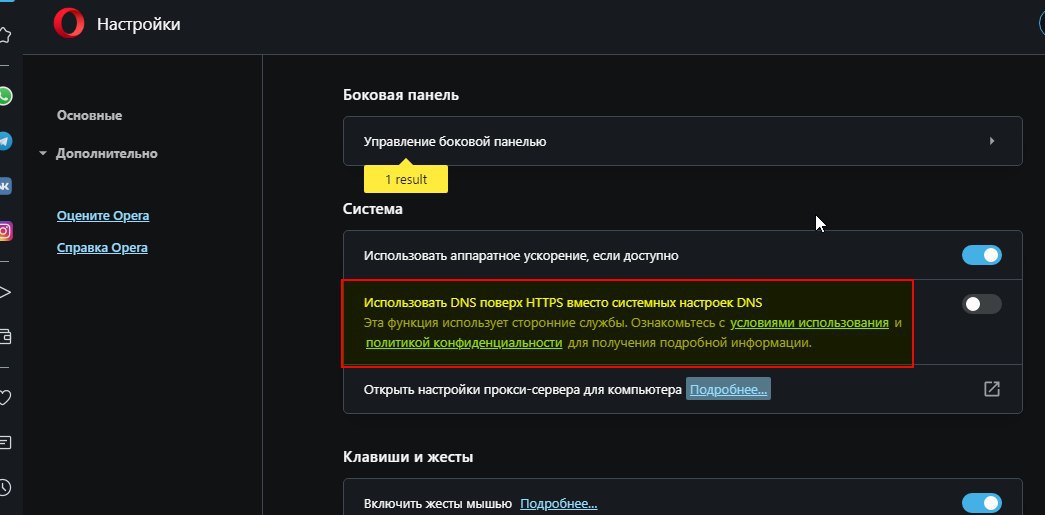Select Дополнительно in the settings menu

107,153
